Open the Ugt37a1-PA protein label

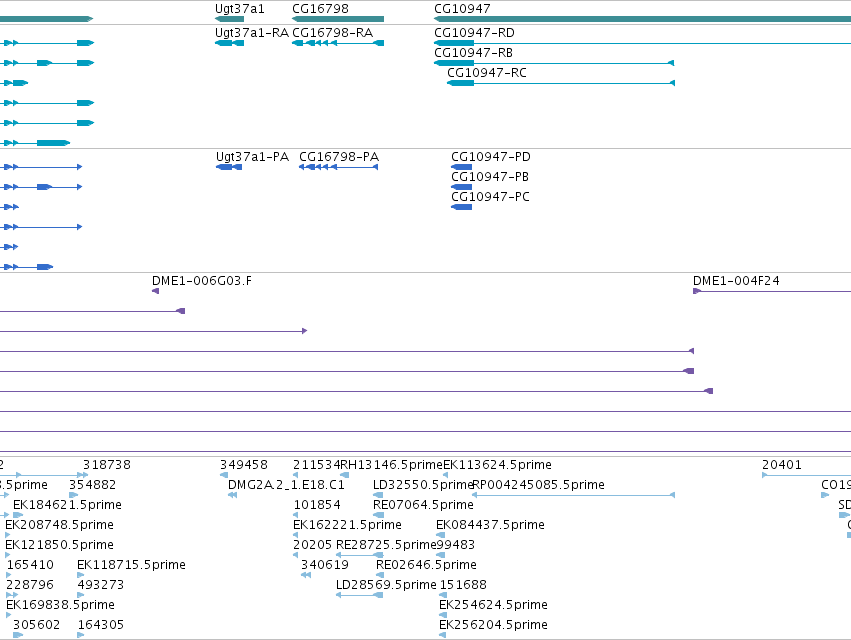coord(252,157)
